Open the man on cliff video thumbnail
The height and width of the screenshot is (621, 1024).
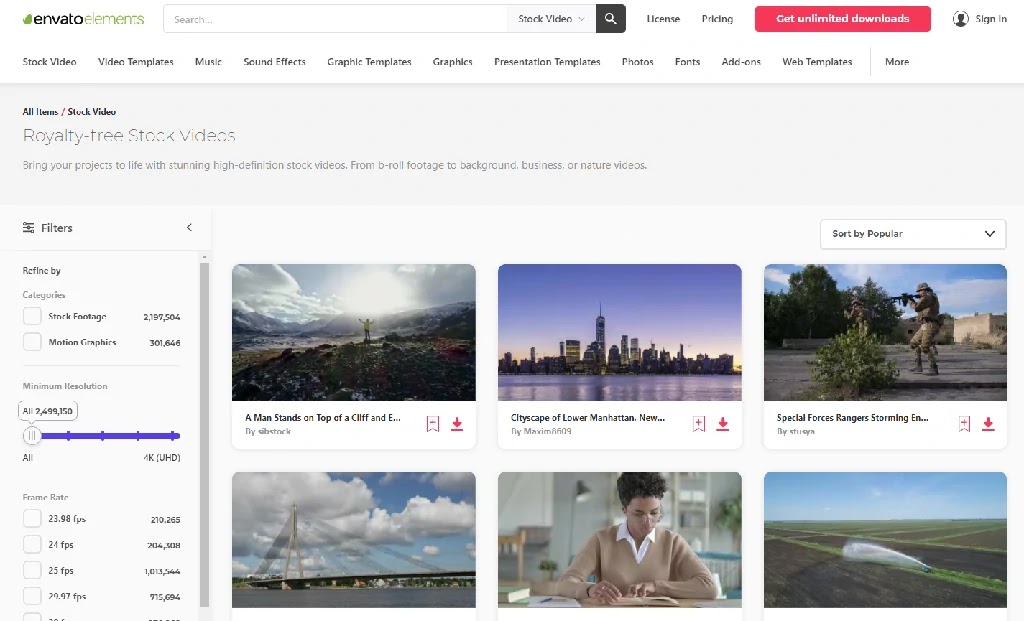(353, 332)
